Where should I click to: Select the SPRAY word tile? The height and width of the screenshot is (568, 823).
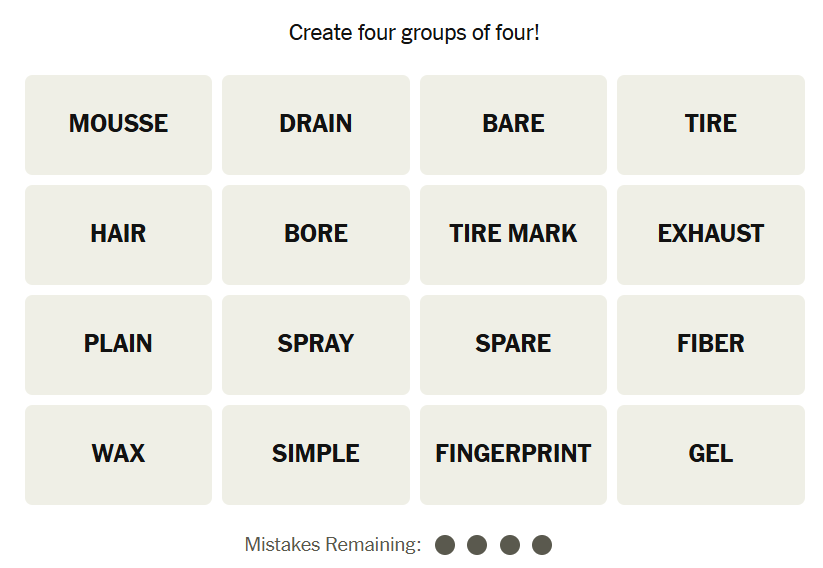[x=316, y=344]
